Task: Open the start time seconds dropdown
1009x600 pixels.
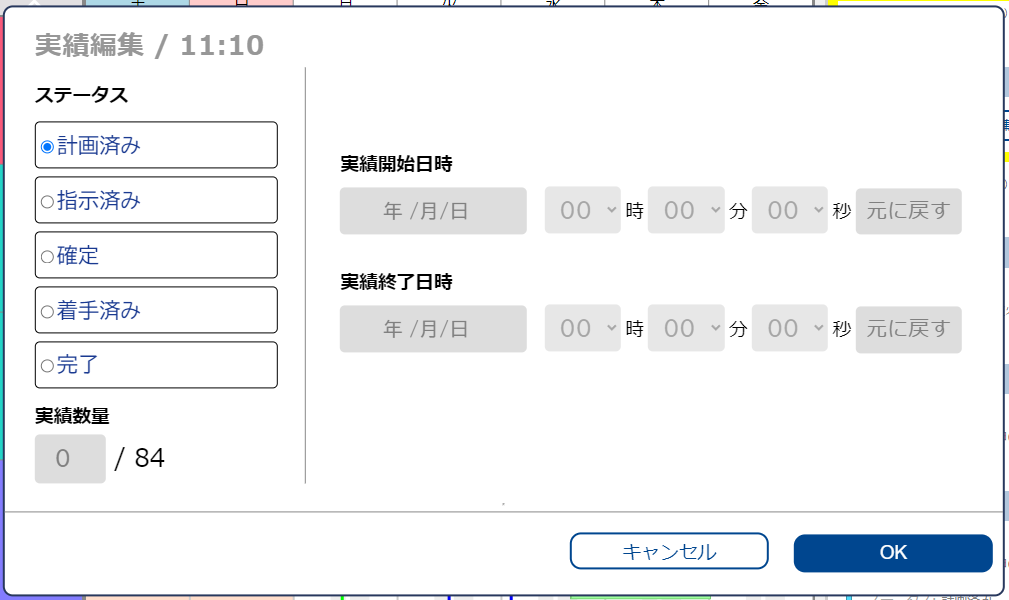Action: pos(790,211)
